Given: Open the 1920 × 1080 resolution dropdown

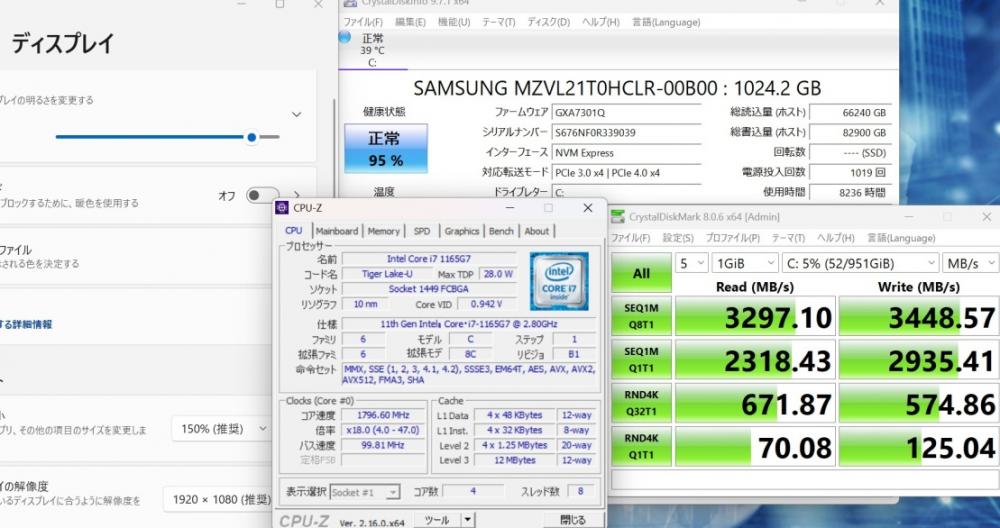Looking at the screenshot, I should [x=220, y=499].
